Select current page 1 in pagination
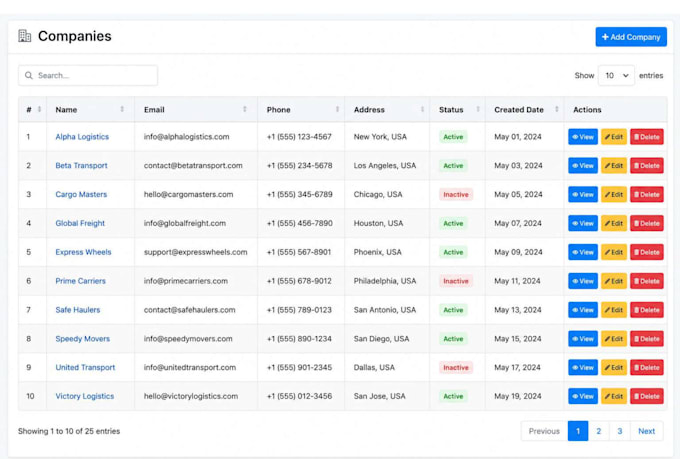The image size is (680, 459). 578,431
